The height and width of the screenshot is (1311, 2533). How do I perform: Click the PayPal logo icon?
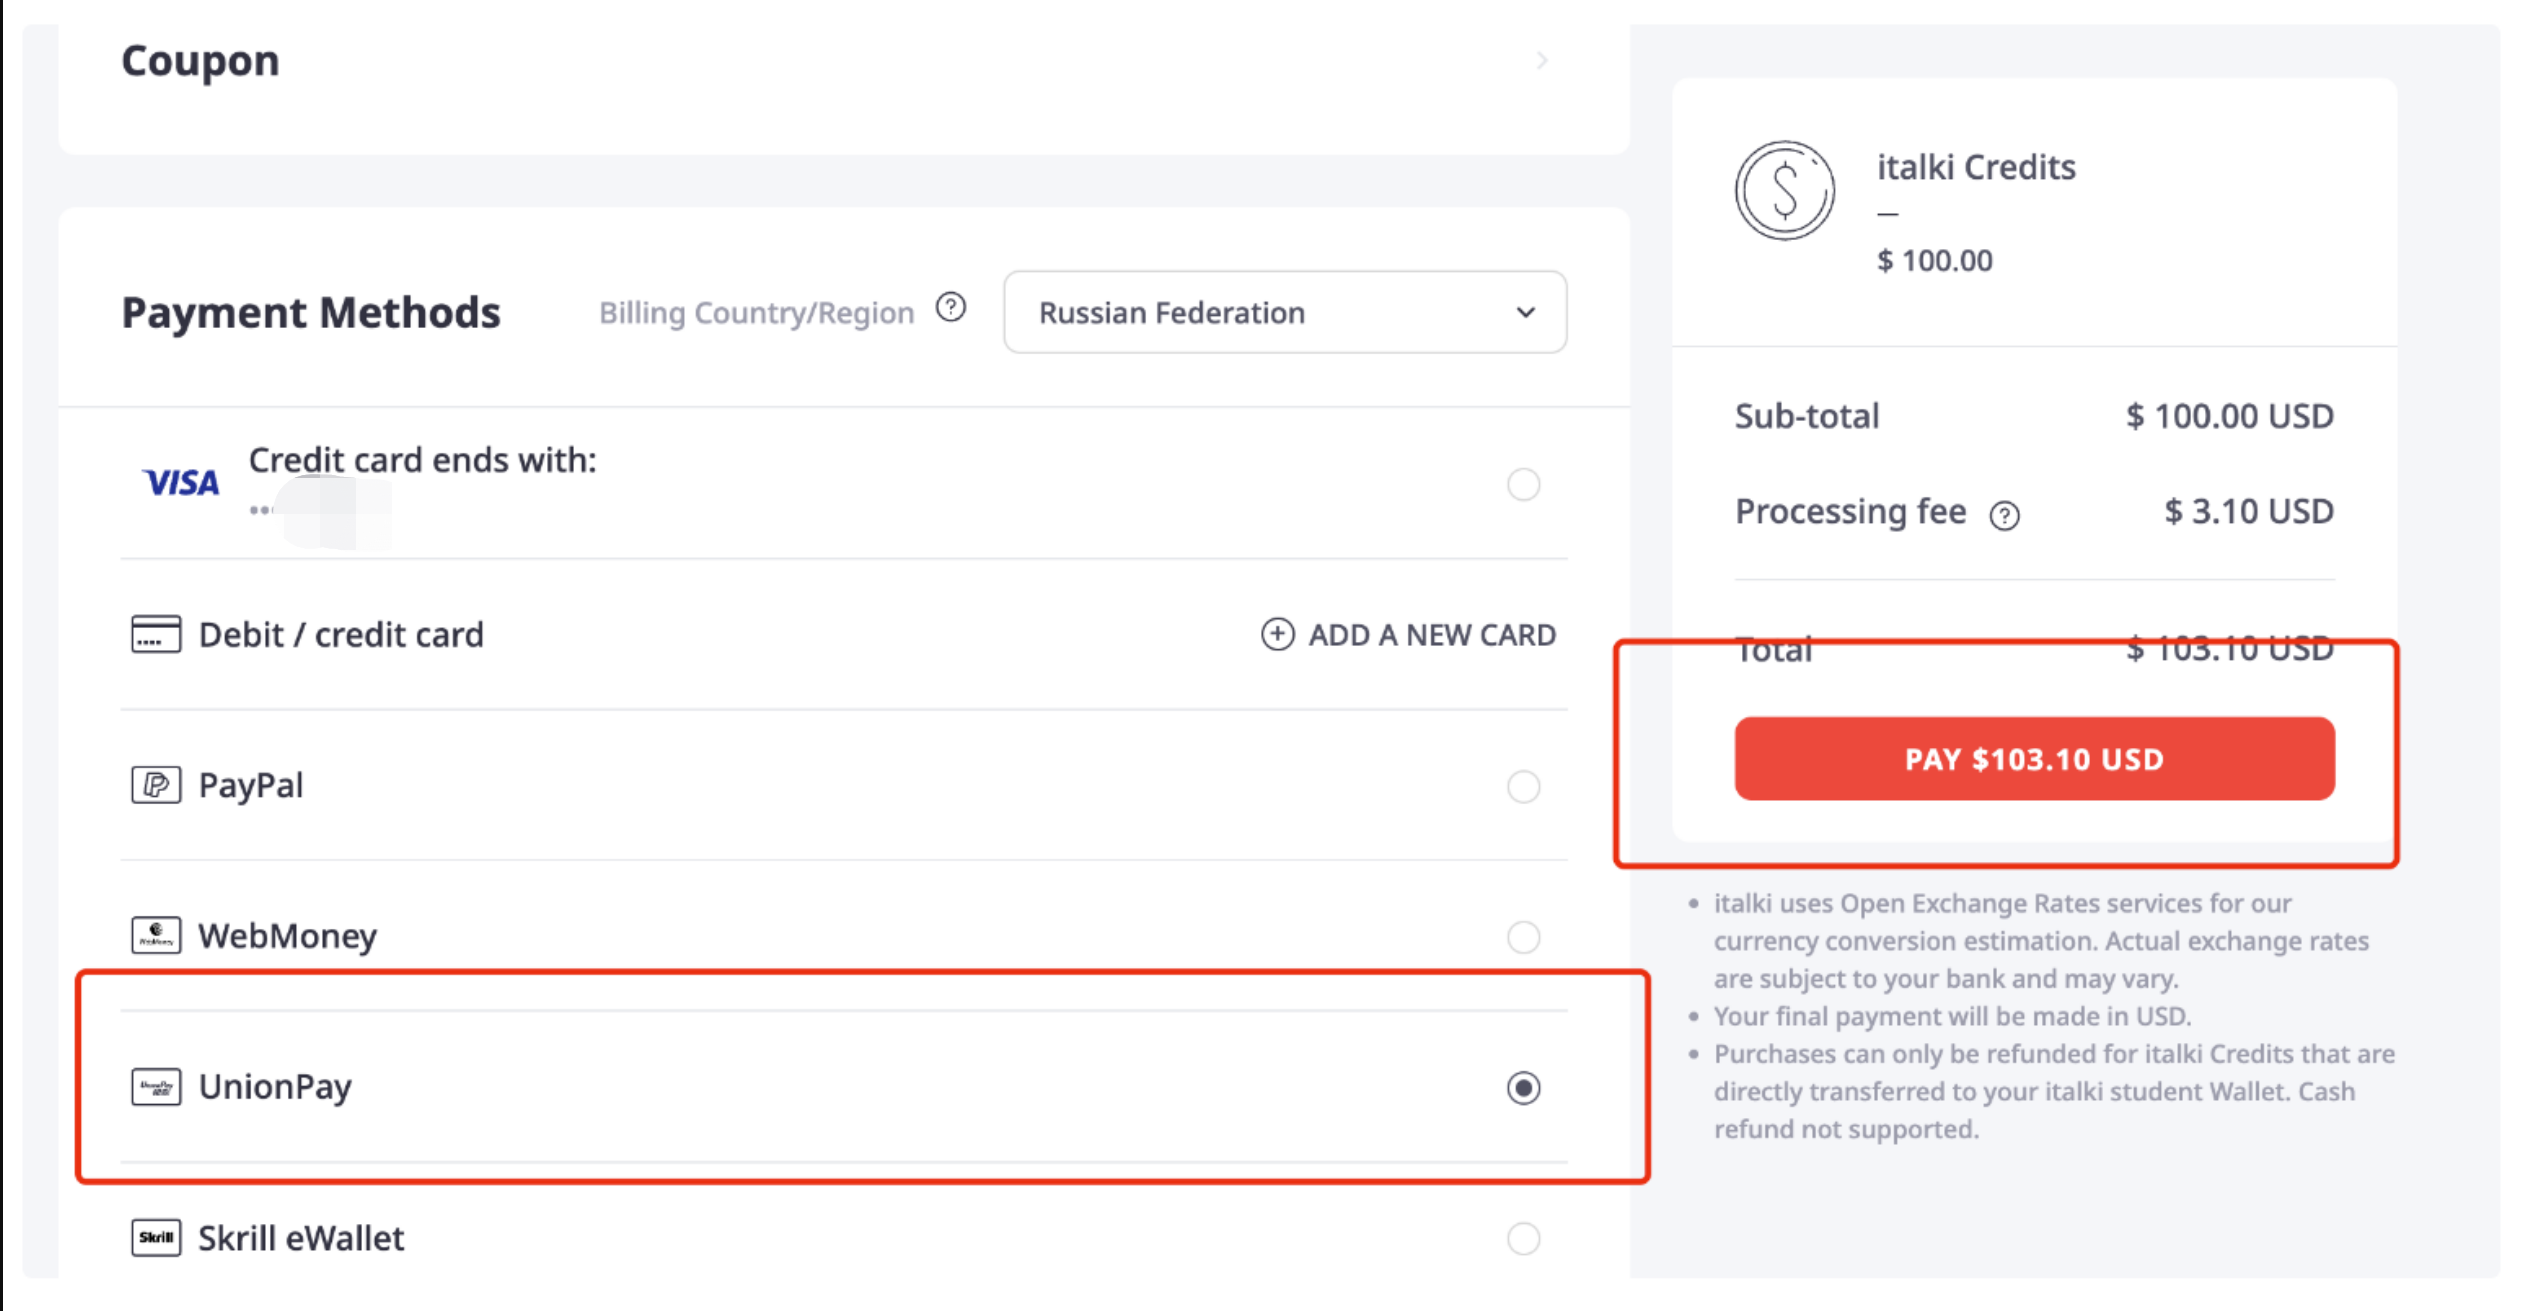tap(156, 785)
